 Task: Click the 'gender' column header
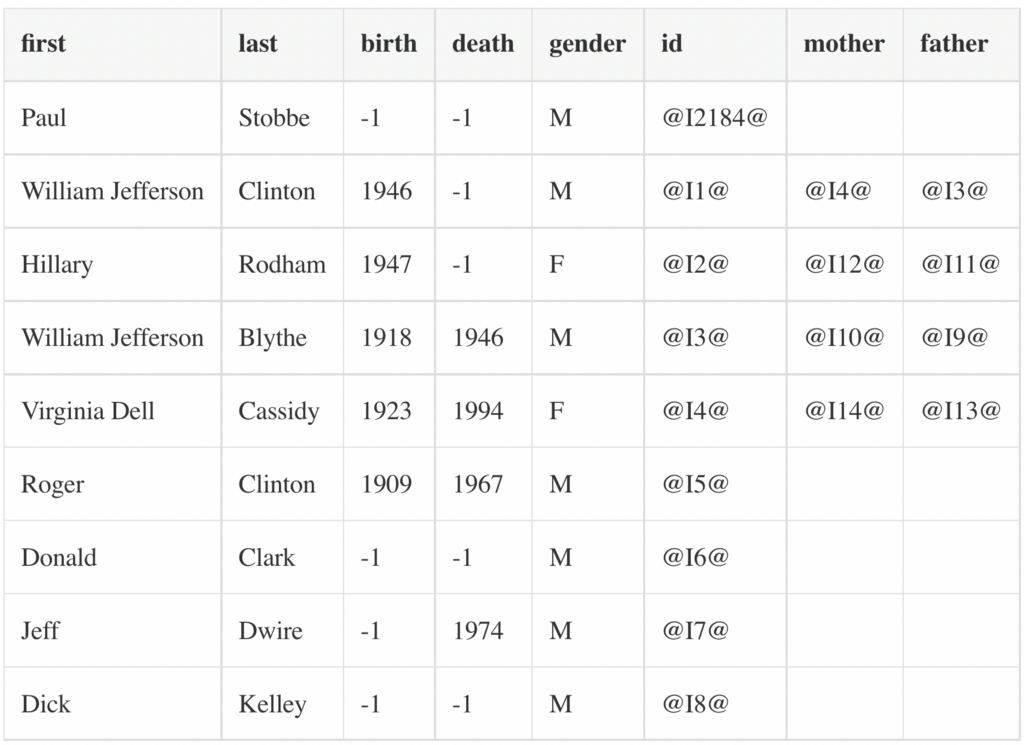[587, 44]
